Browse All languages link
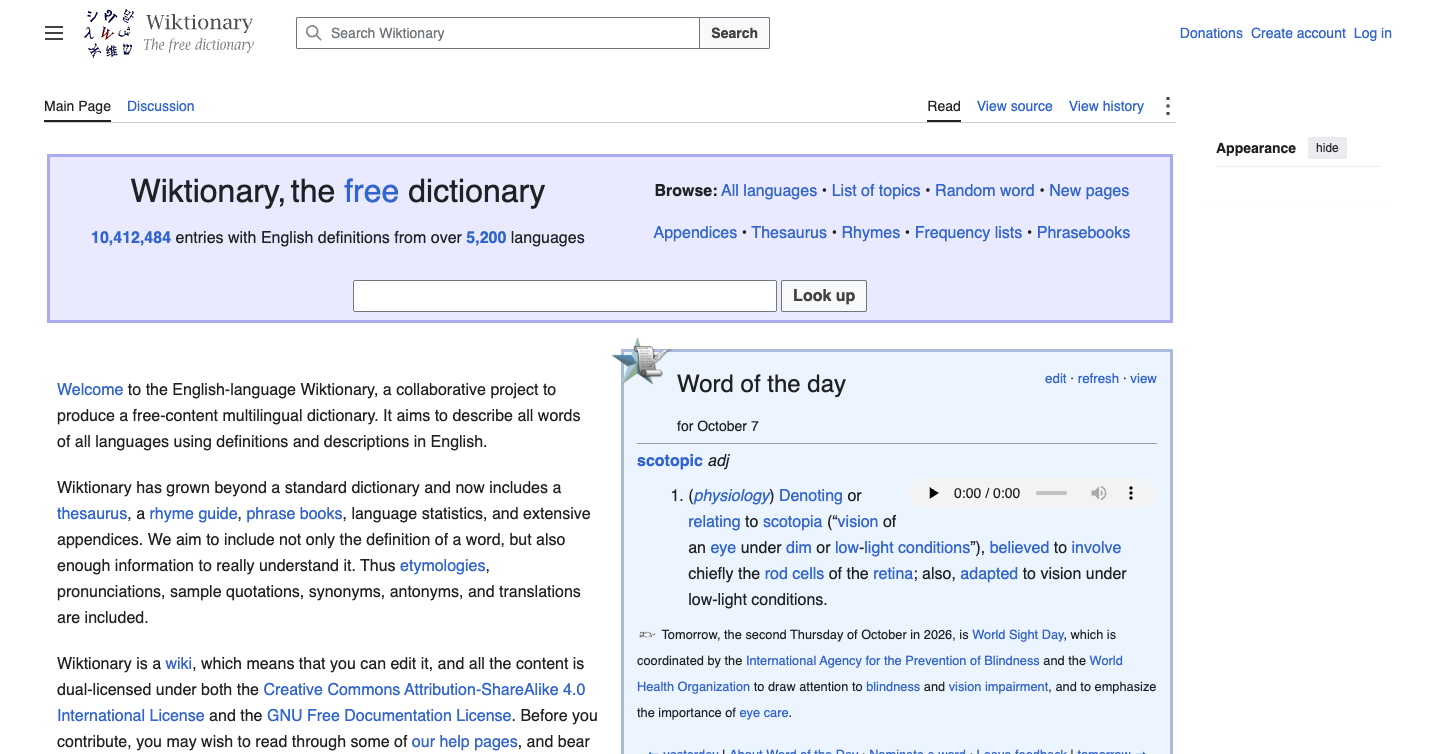1440x754 pixels. tap(769, 191)
